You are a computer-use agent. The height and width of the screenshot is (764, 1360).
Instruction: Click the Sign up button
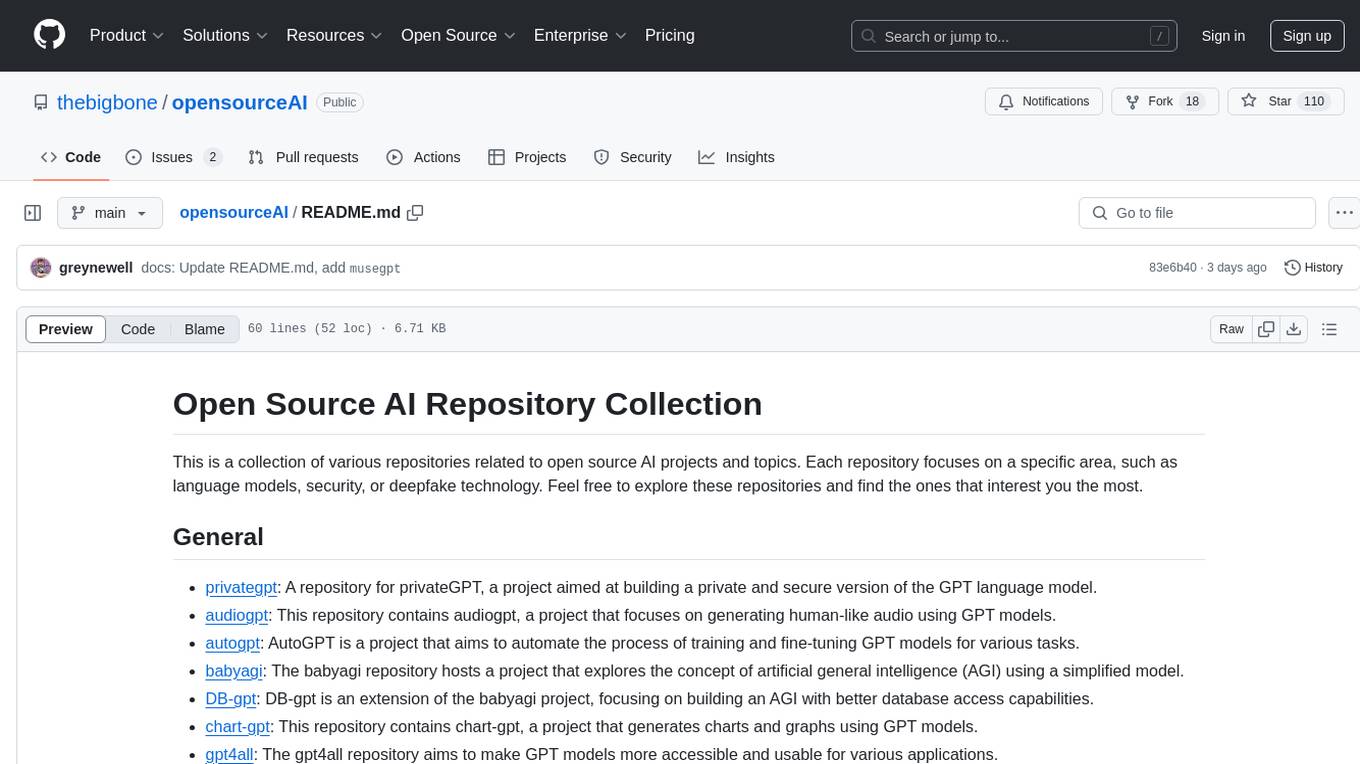point(1307,36)
